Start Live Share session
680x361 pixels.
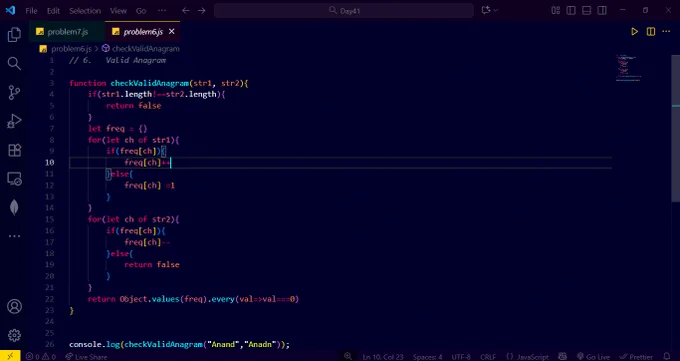click(x=86, y=357)
